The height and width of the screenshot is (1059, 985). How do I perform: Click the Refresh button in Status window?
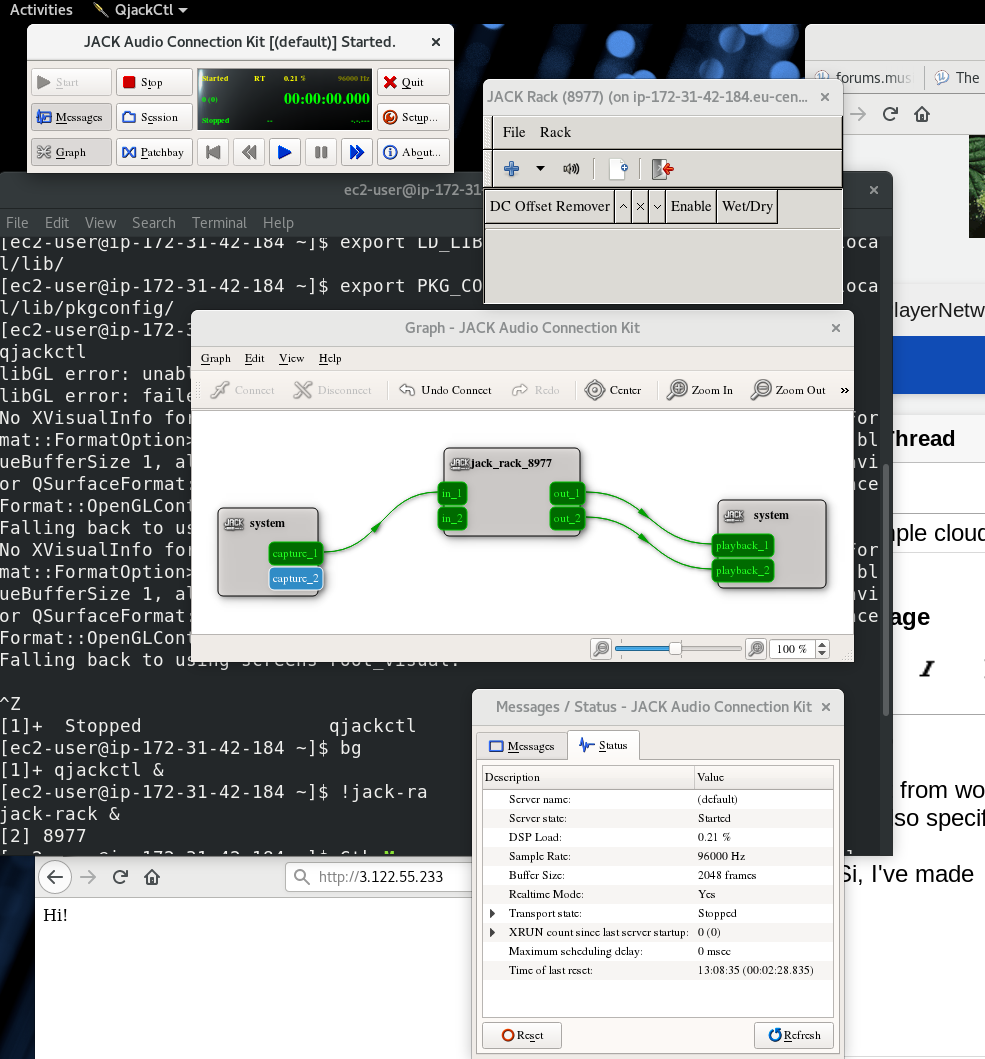click(793, 1035)
